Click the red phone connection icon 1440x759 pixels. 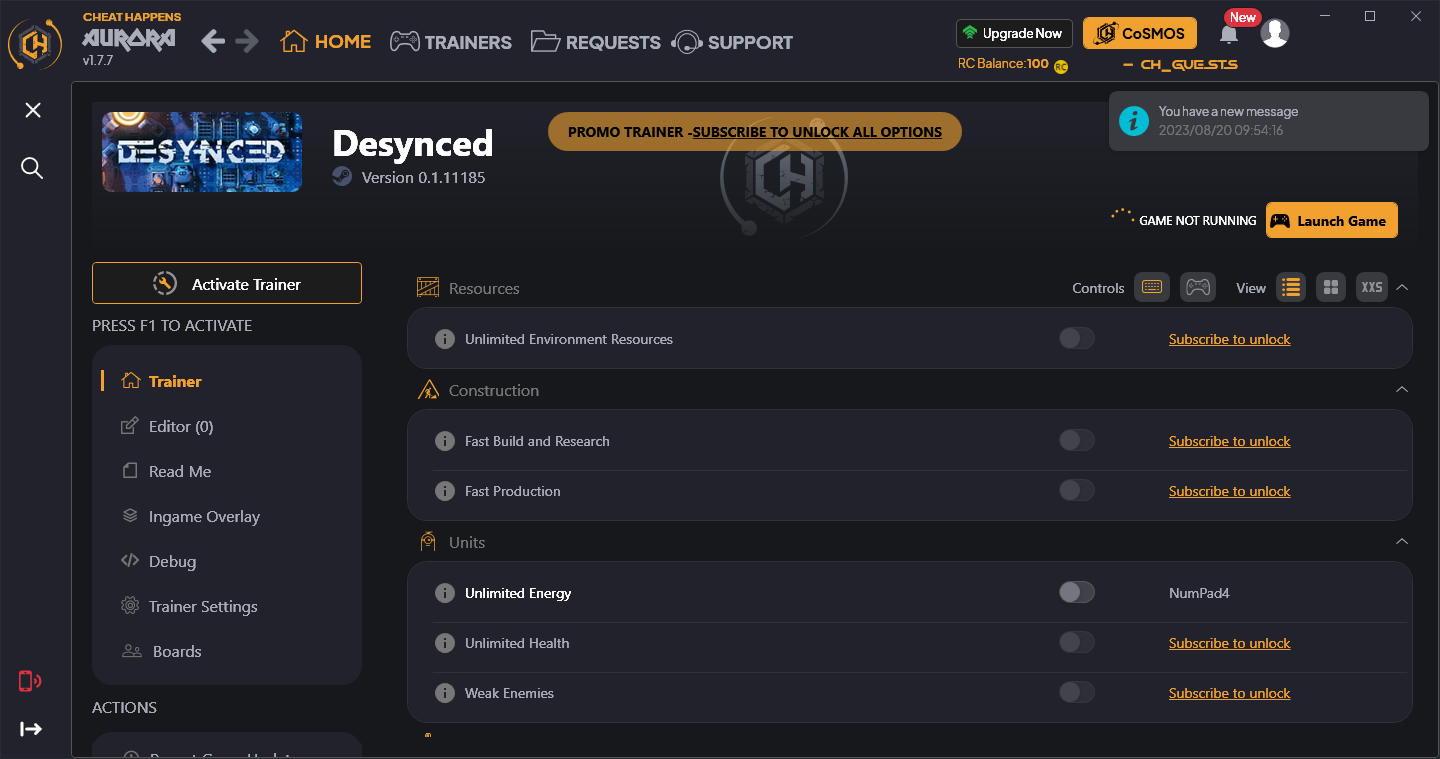[30, 681]
